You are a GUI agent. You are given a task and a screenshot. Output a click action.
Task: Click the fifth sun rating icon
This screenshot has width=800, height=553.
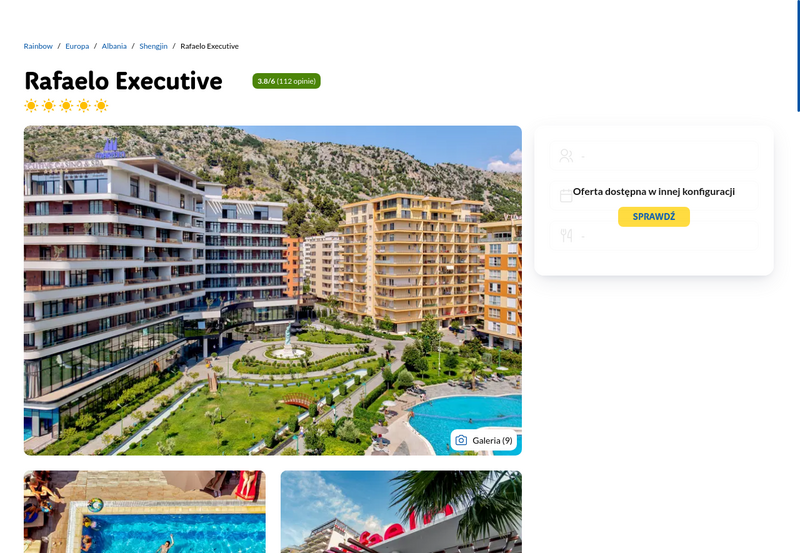(102, 106)
